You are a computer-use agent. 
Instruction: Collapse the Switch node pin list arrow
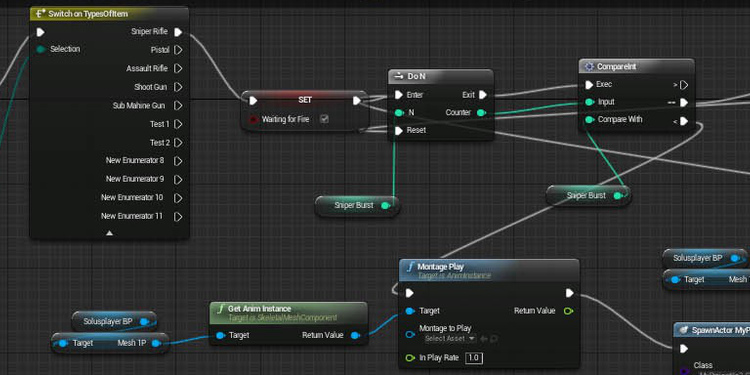tap(110, 233)
